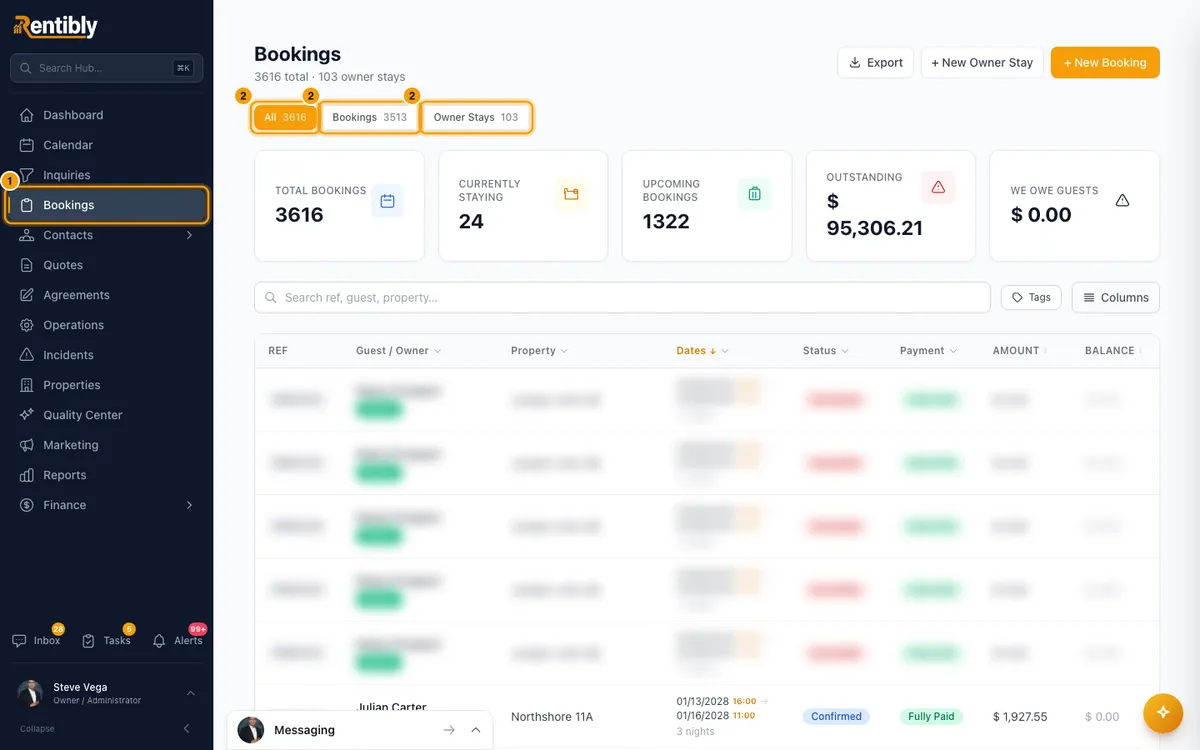Click the Fully Paid payment badge

click(931, 716)
